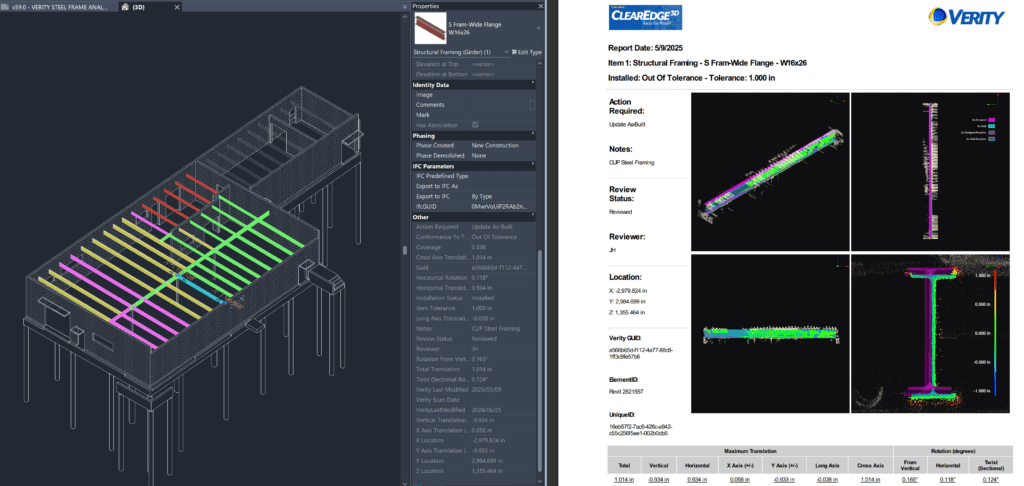This screenshot has width=1024, height=486.
Task: Click the Comments field browse button
Action: coord(532,105)
